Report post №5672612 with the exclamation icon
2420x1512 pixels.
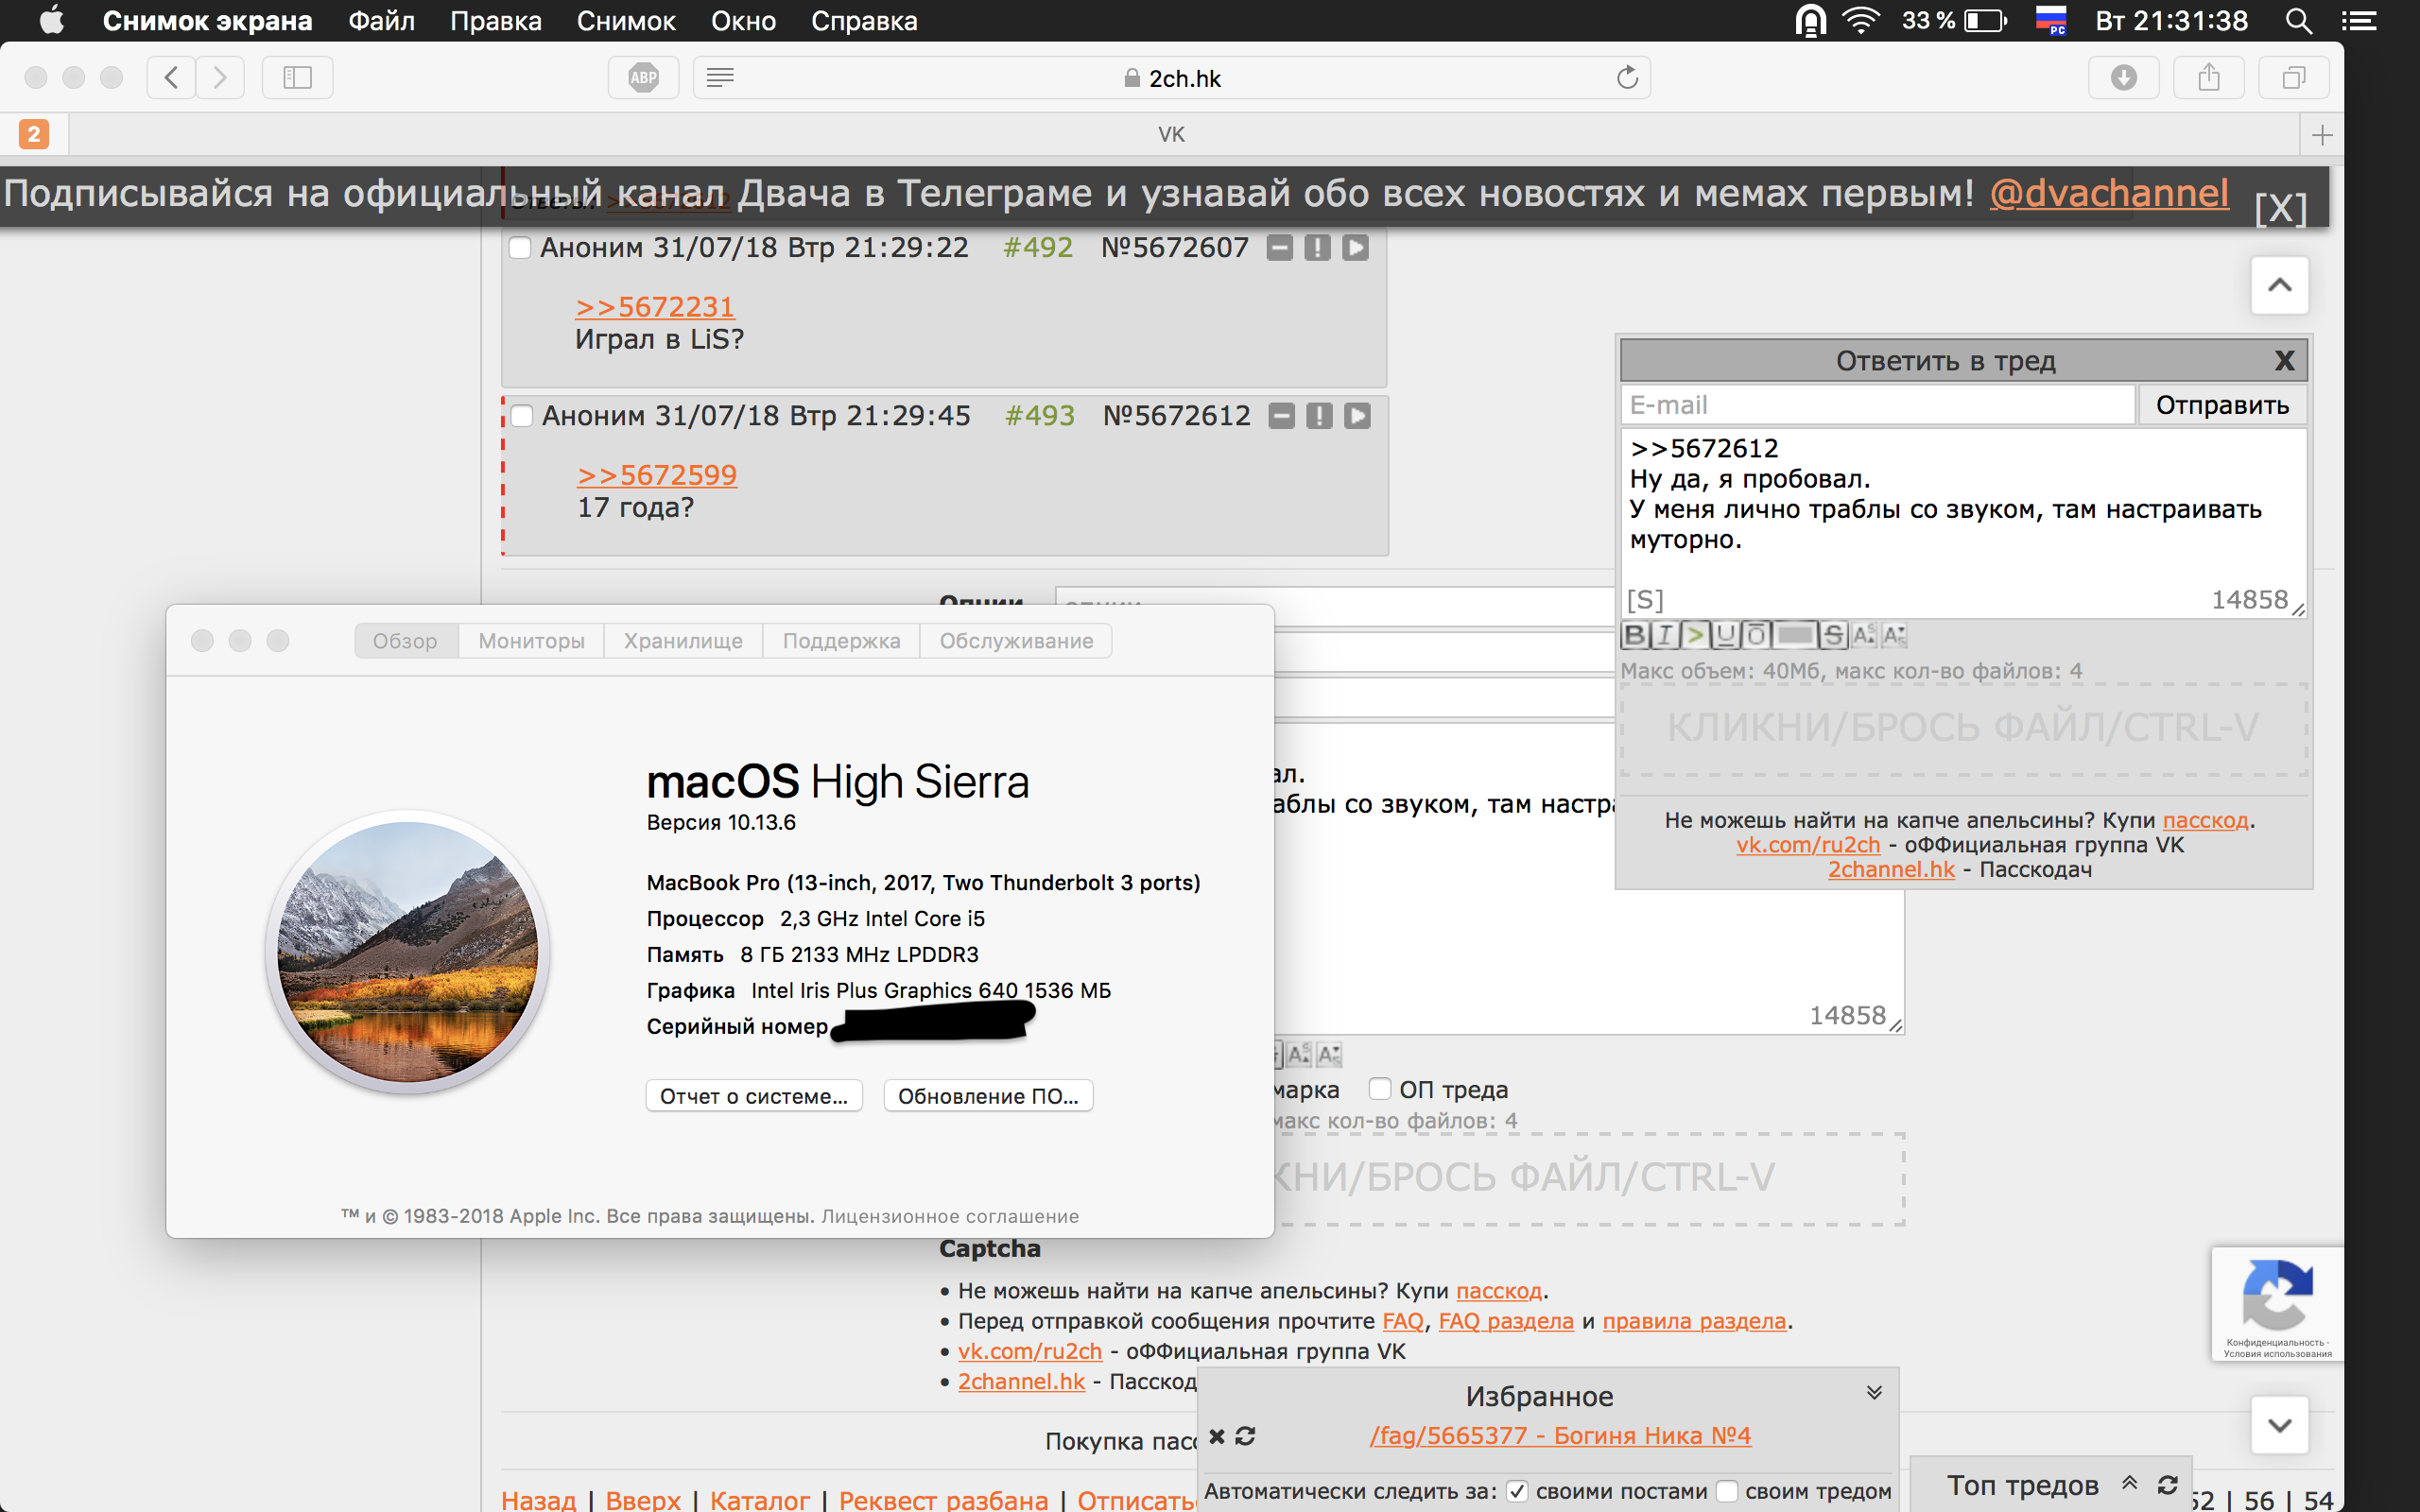point(1319,415)
